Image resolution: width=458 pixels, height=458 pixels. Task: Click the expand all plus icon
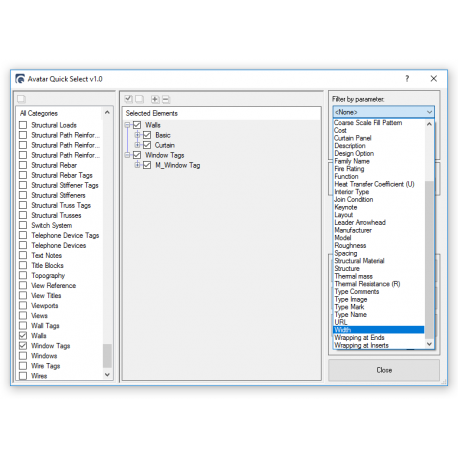coord(155,99)
